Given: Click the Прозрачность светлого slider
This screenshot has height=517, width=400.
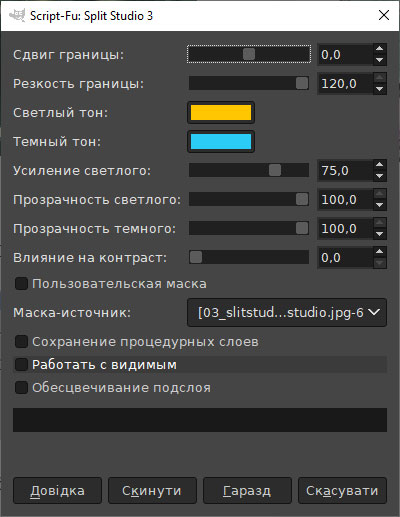Looking at the screenshot, I should (x=249, y=199).
